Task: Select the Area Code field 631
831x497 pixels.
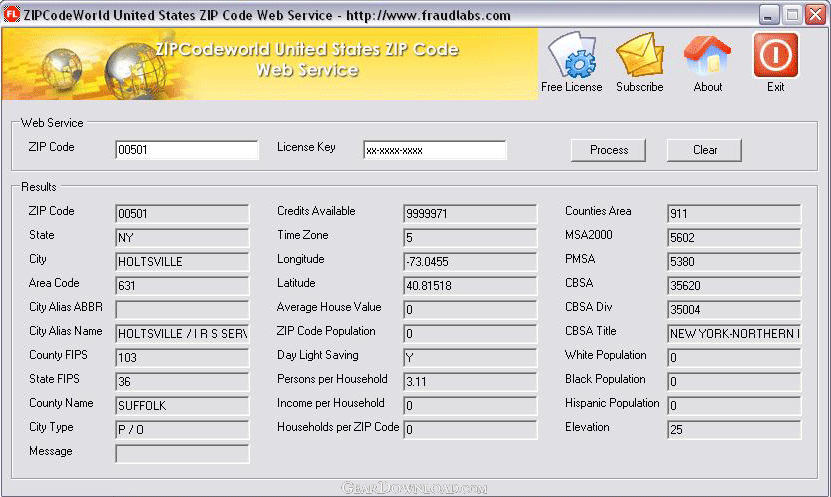Action: (182, 286)
